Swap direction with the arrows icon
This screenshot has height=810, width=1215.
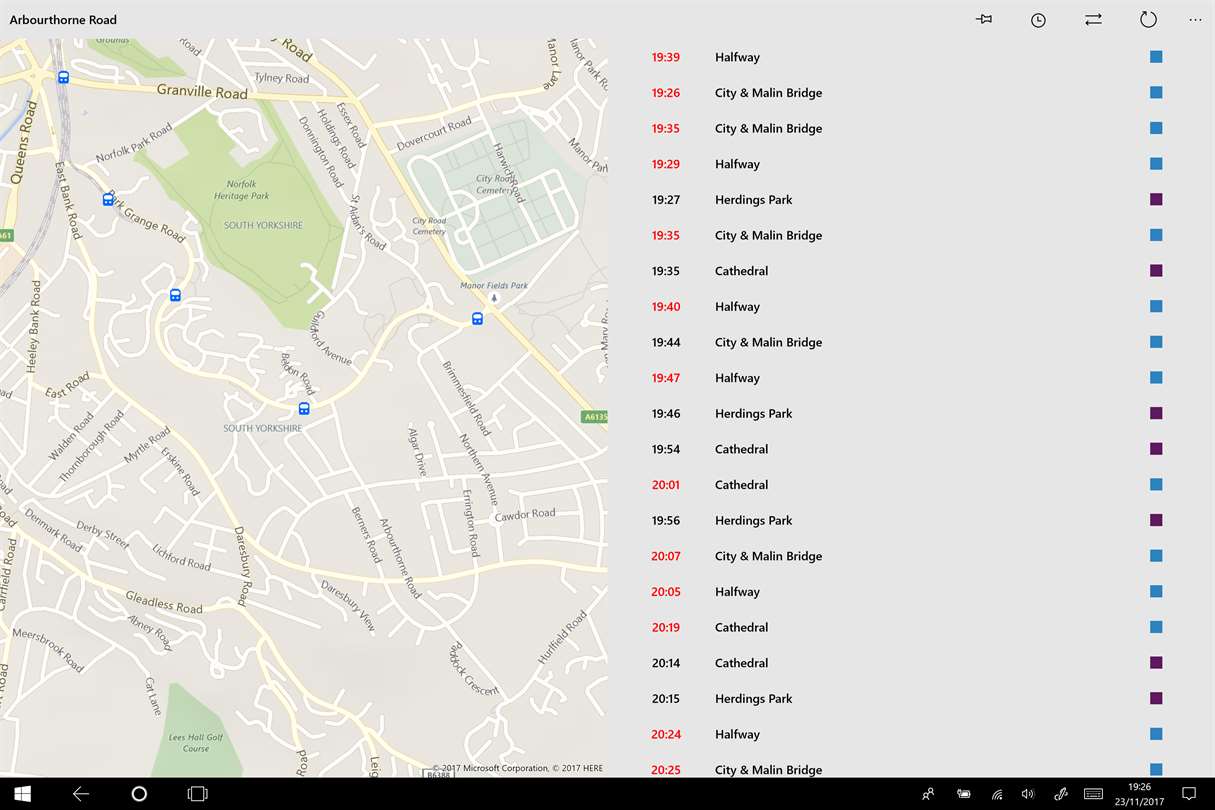click(1093, 20)
